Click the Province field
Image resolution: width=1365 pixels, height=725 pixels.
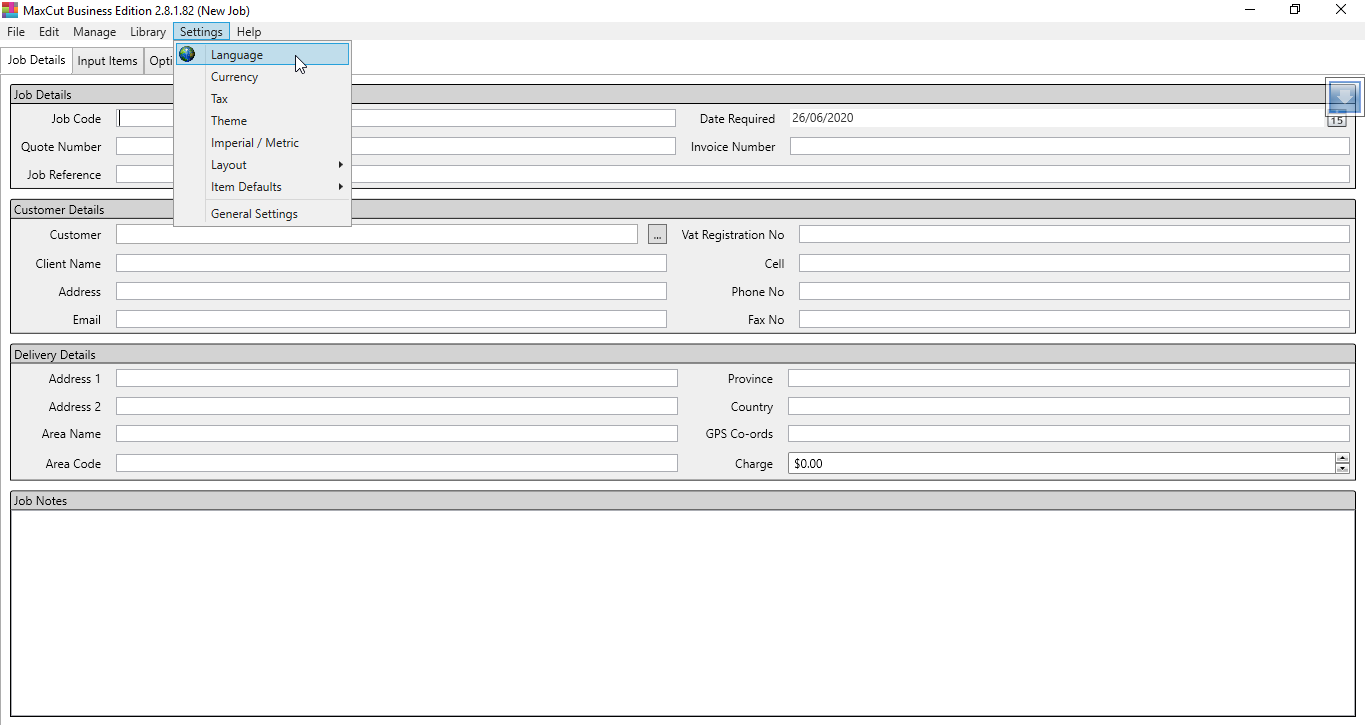[1069, 378]
